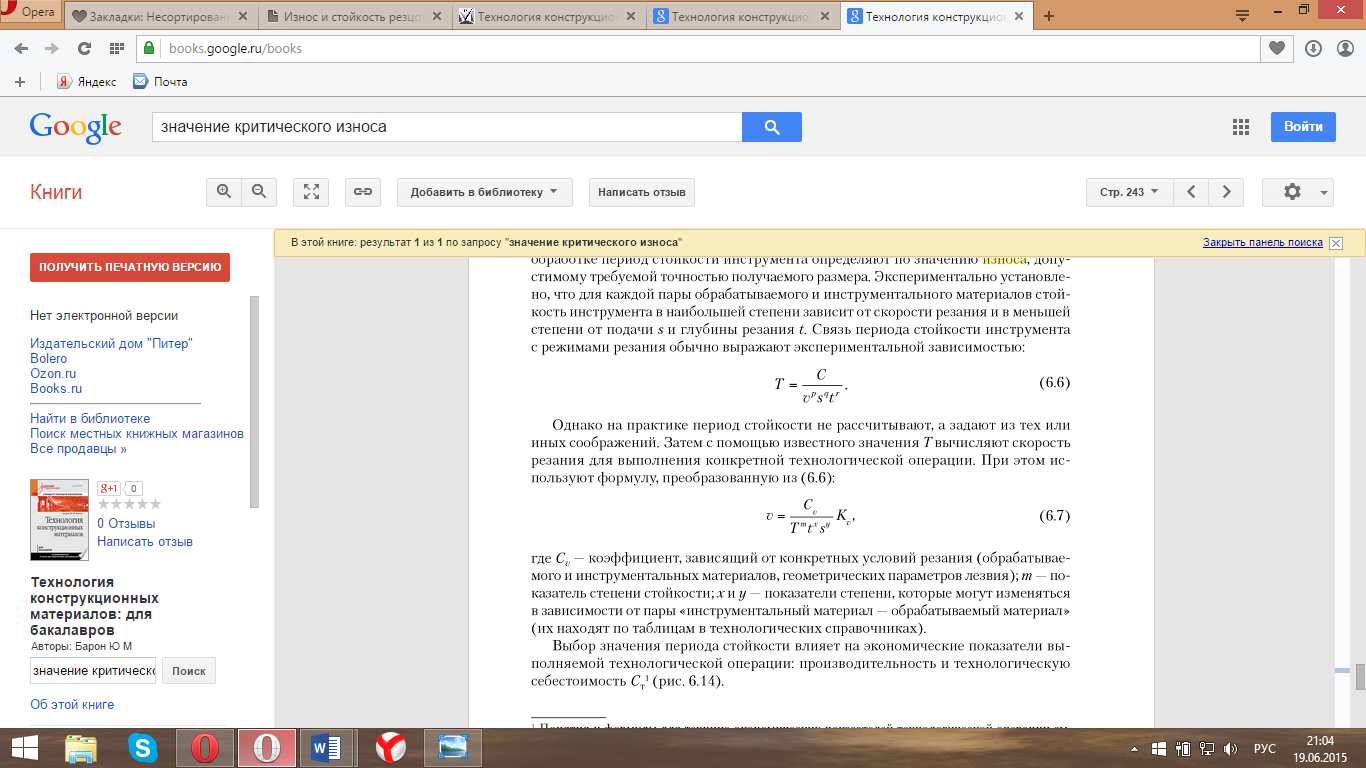Go to the previous book page
This screenshot has width=1366, height=768.
point(1191,192)
